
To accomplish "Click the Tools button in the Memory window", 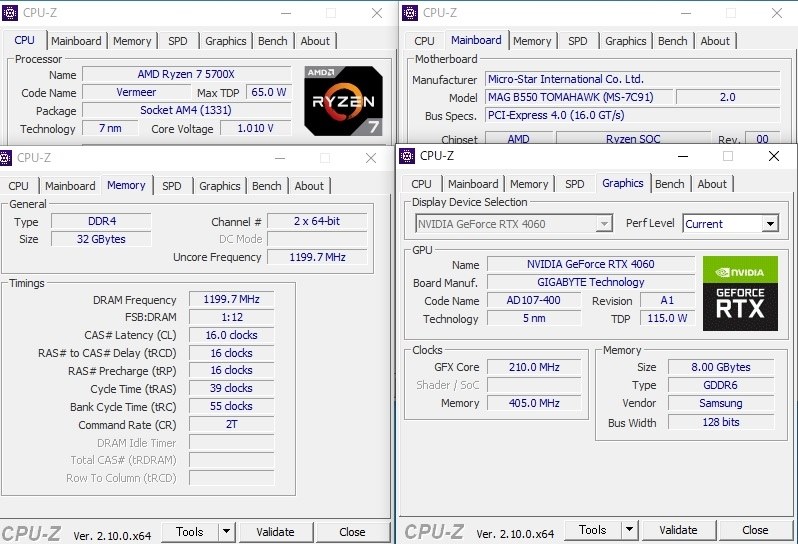I will tap(190, 532).
